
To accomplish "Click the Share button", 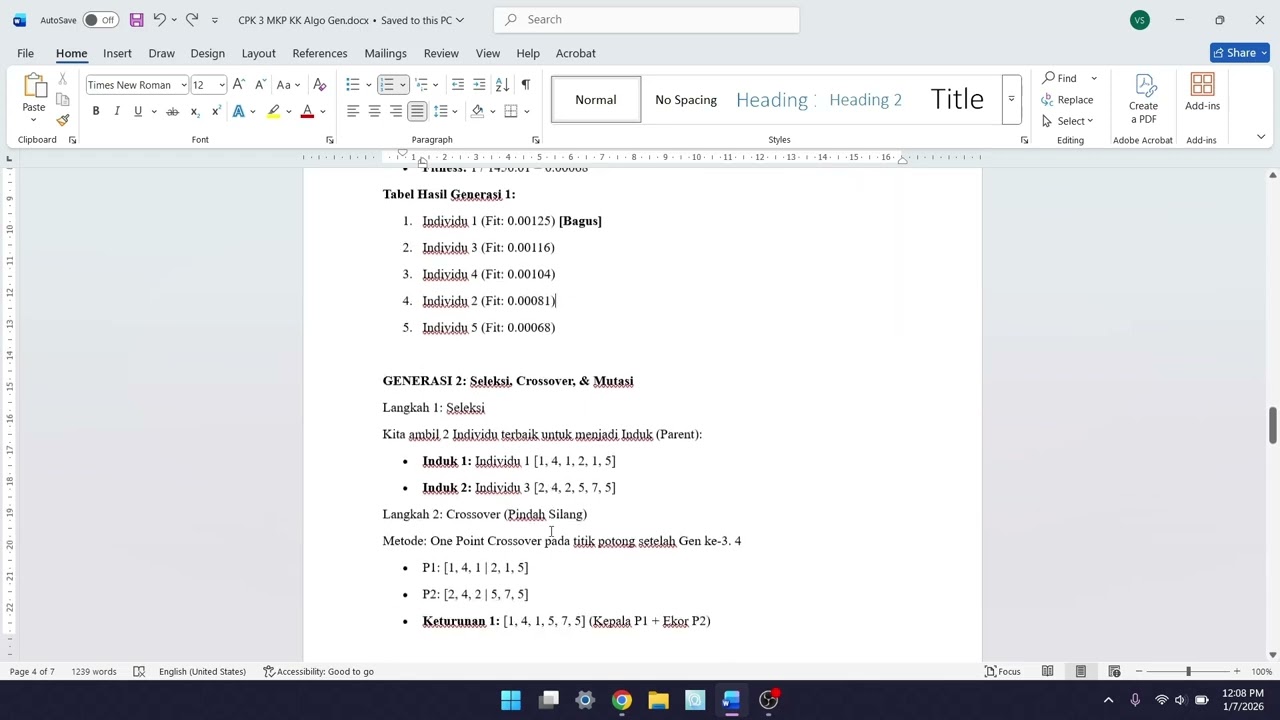I will [x=1240, y=53].
